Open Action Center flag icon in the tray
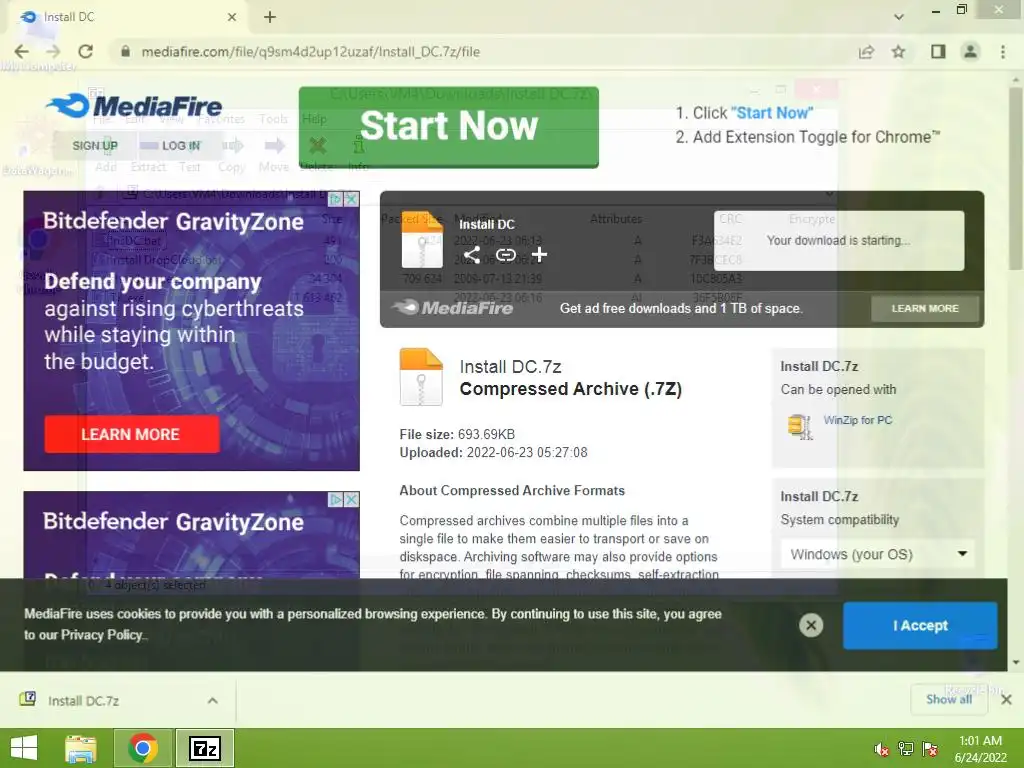Viewport: 1024px width, 768px height. tap(930, 749)
